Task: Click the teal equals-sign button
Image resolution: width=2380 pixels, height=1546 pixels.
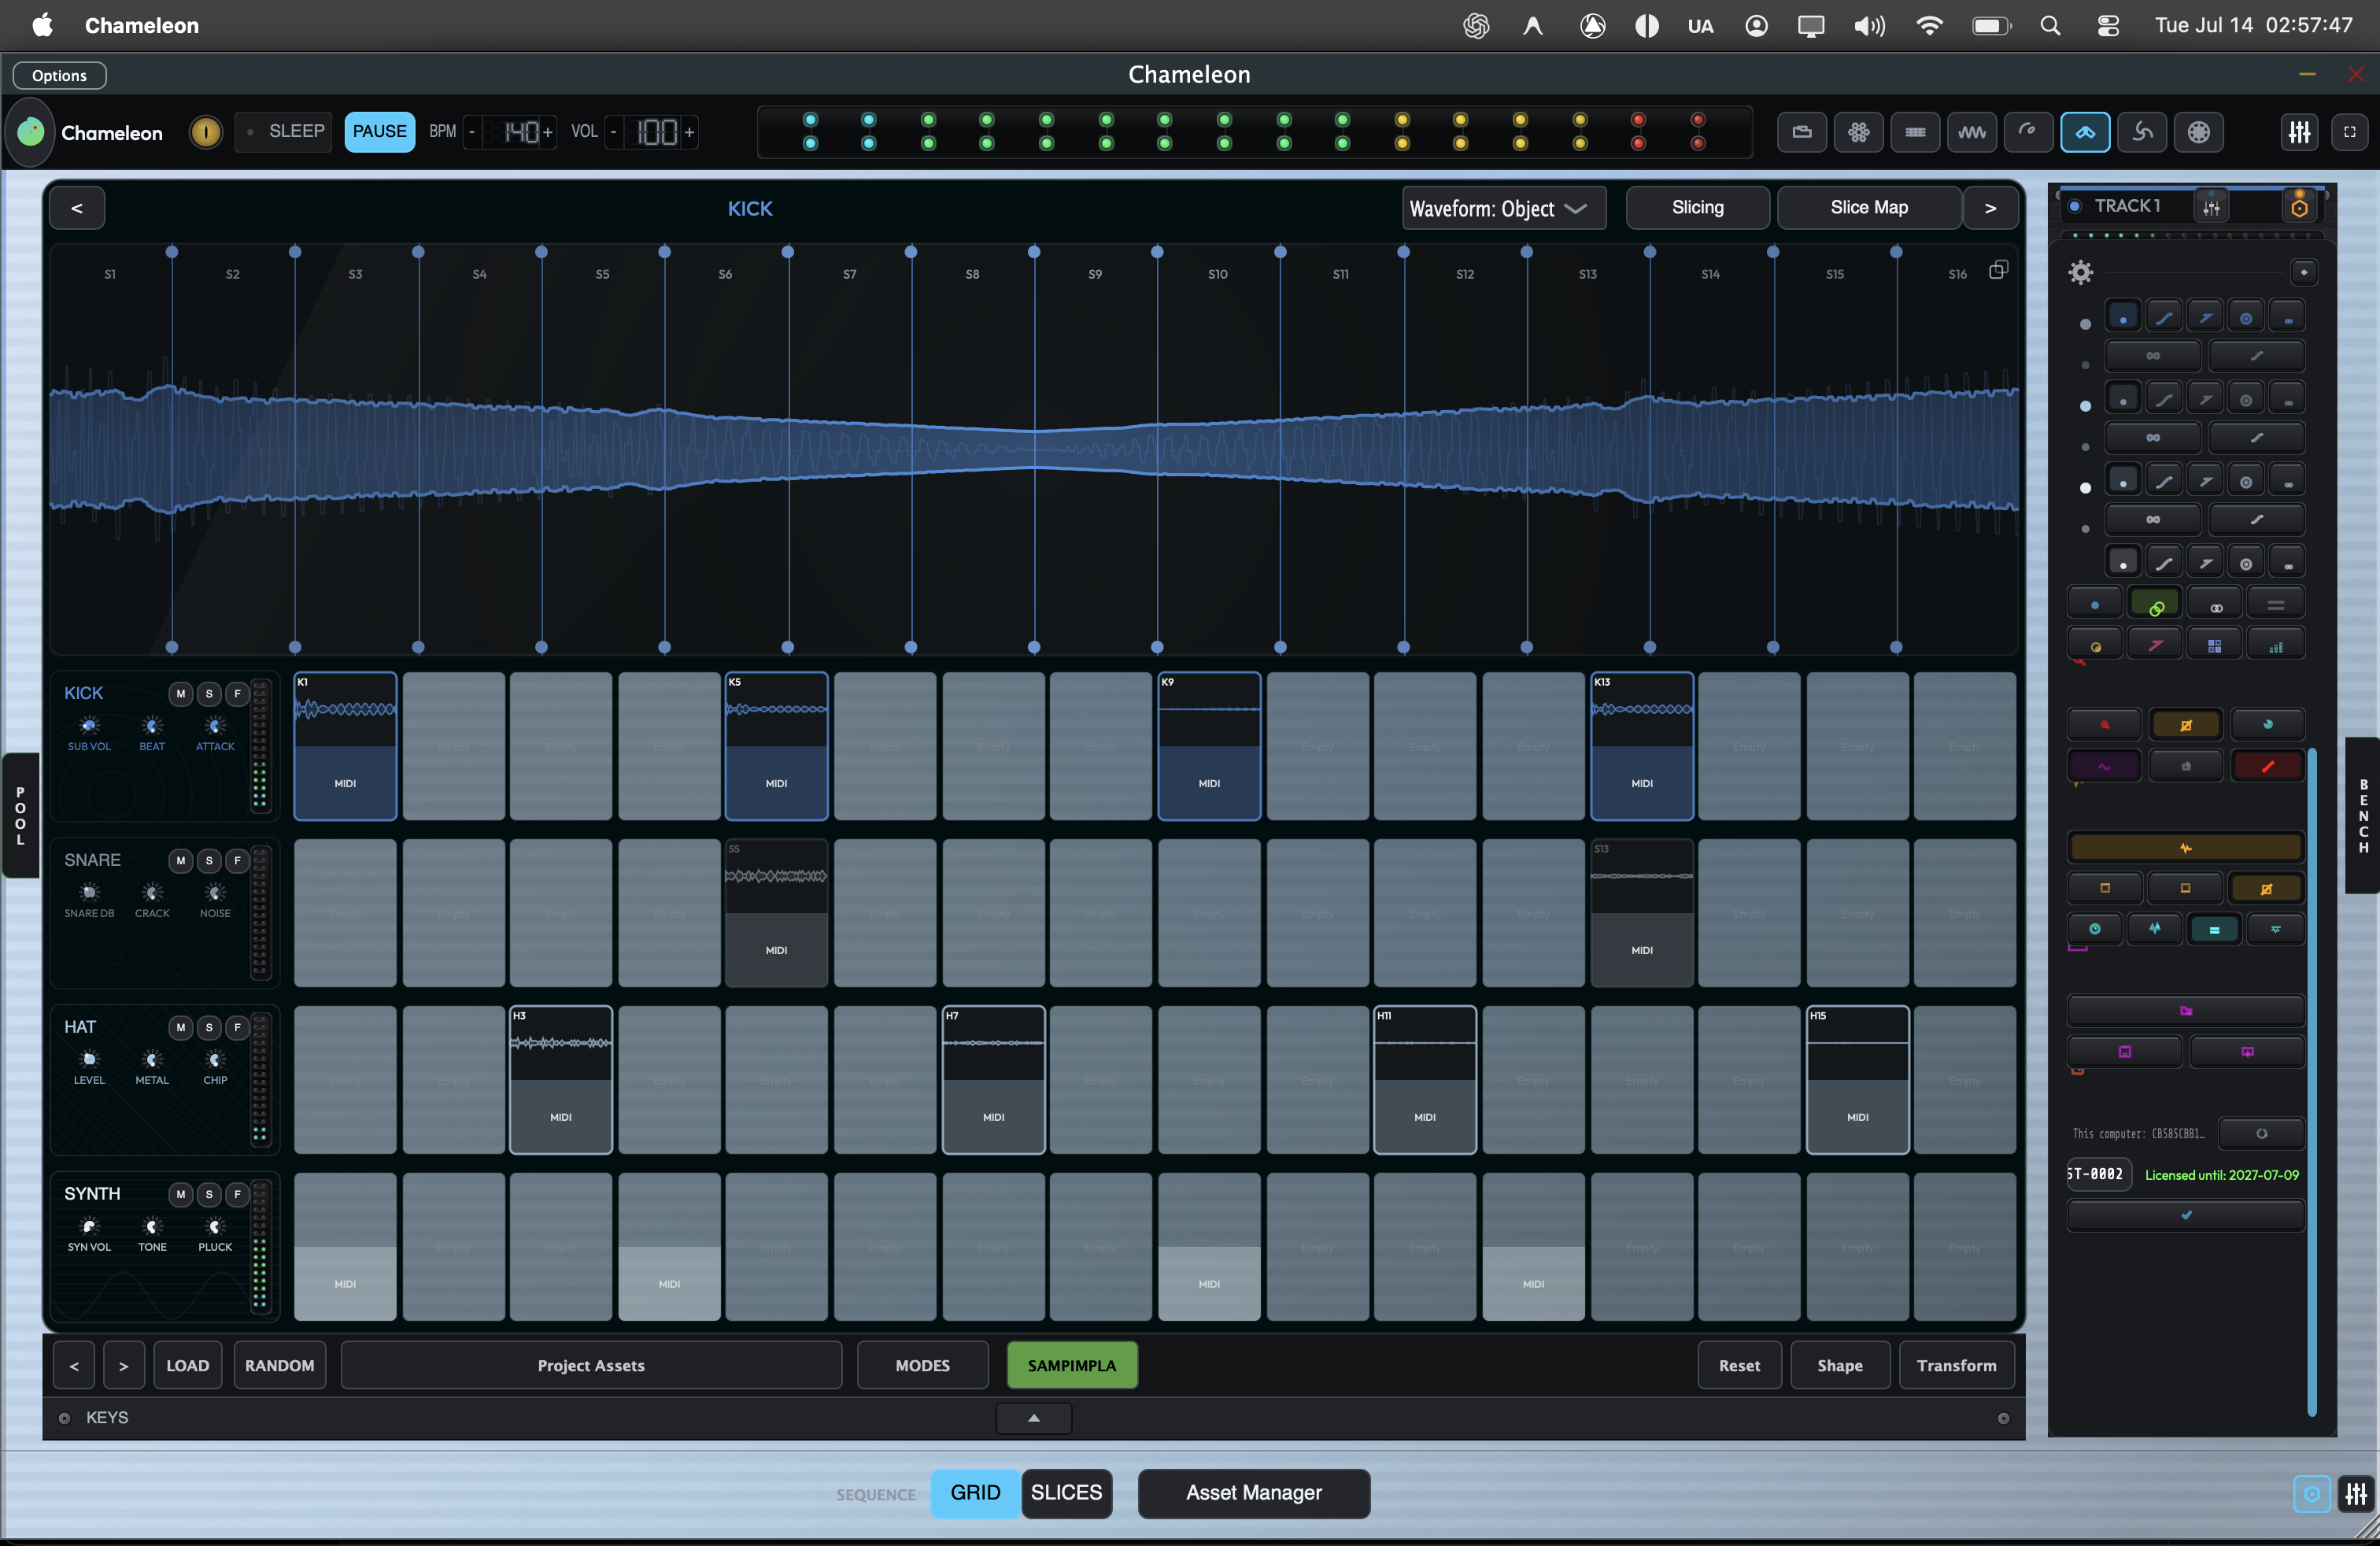Action: pyautogui.click(x=2215, y=929)
